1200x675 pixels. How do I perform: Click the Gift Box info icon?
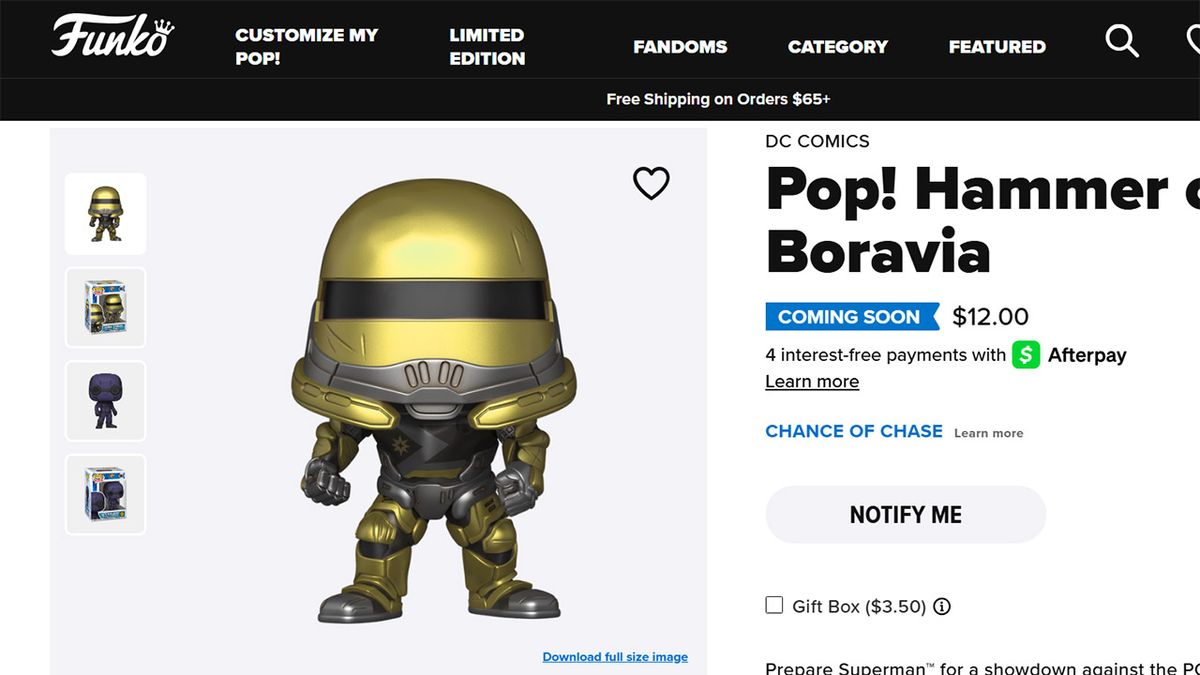[x=942, y=606]
